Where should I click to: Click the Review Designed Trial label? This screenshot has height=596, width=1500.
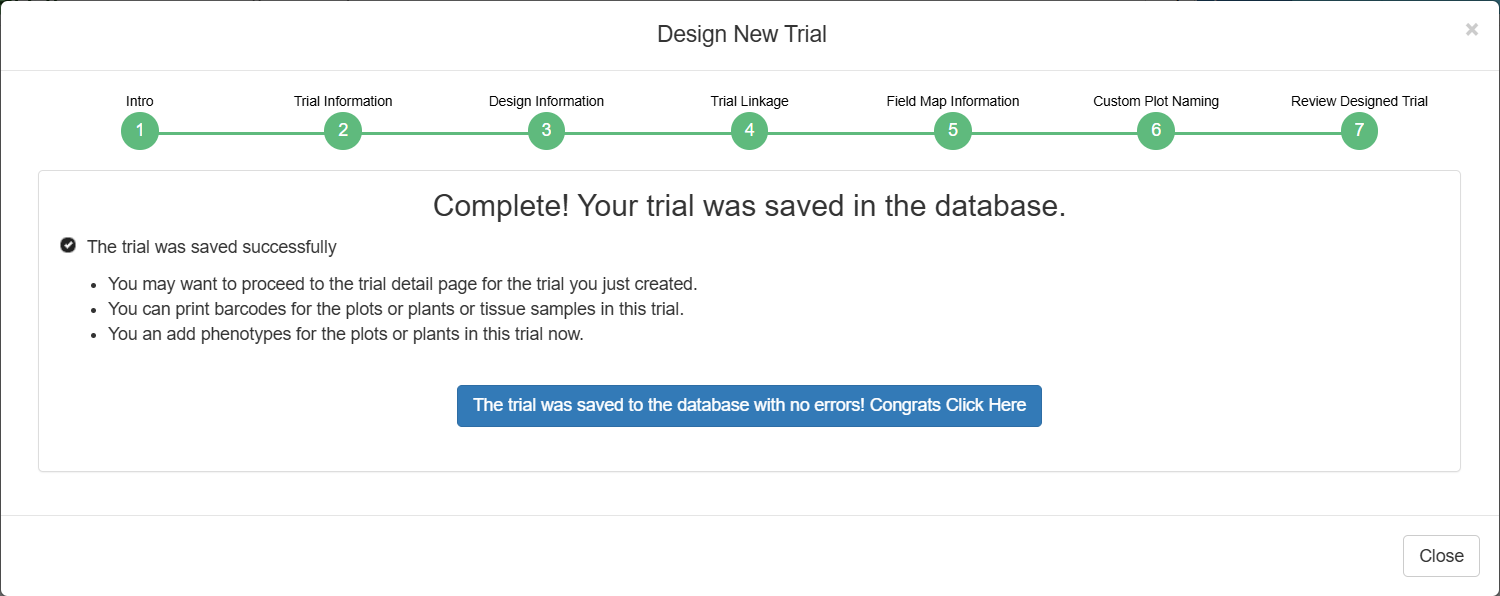(1359, 101)
